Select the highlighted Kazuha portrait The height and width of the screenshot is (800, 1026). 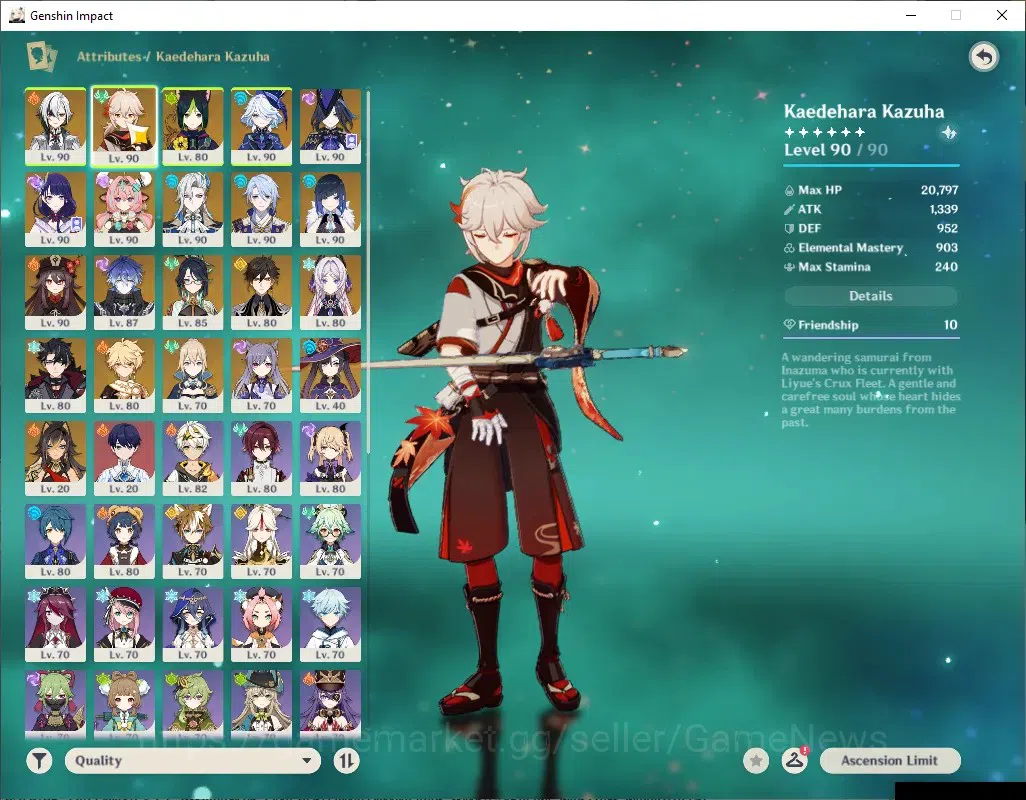coord(124,126)
